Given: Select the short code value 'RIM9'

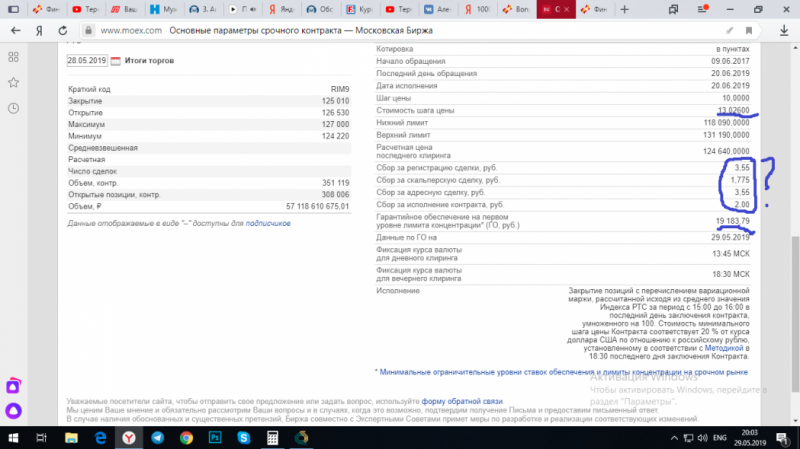Looking at the screenshot, I should pos(340,89).
